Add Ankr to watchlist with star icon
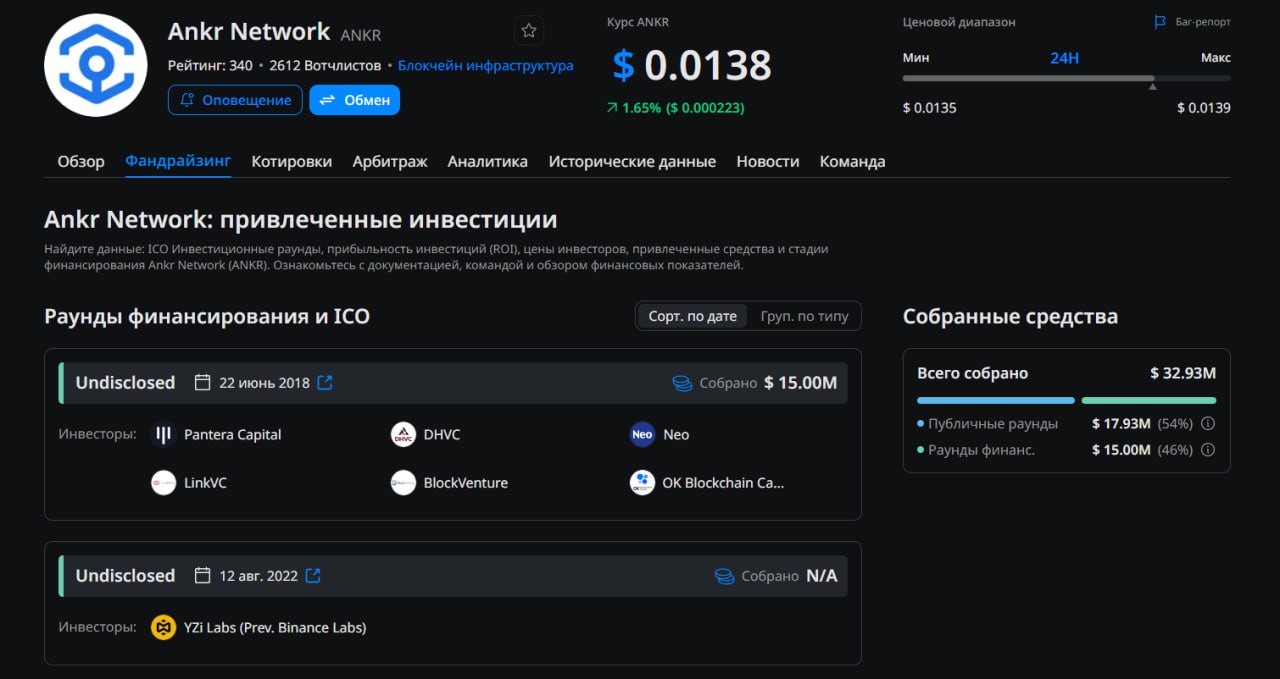 529,31
